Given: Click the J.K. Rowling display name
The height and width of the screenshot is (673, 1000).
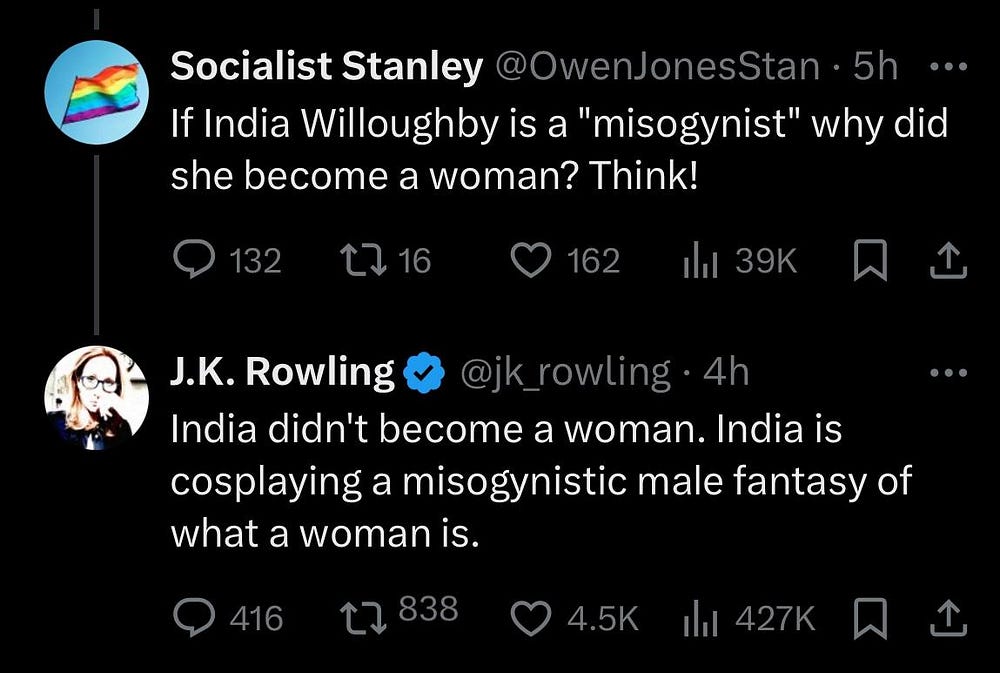Looking at the screenshot, I should 282,372.
